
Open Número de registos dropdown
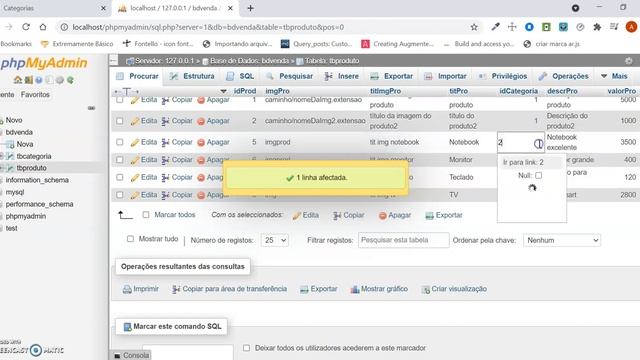274,240
